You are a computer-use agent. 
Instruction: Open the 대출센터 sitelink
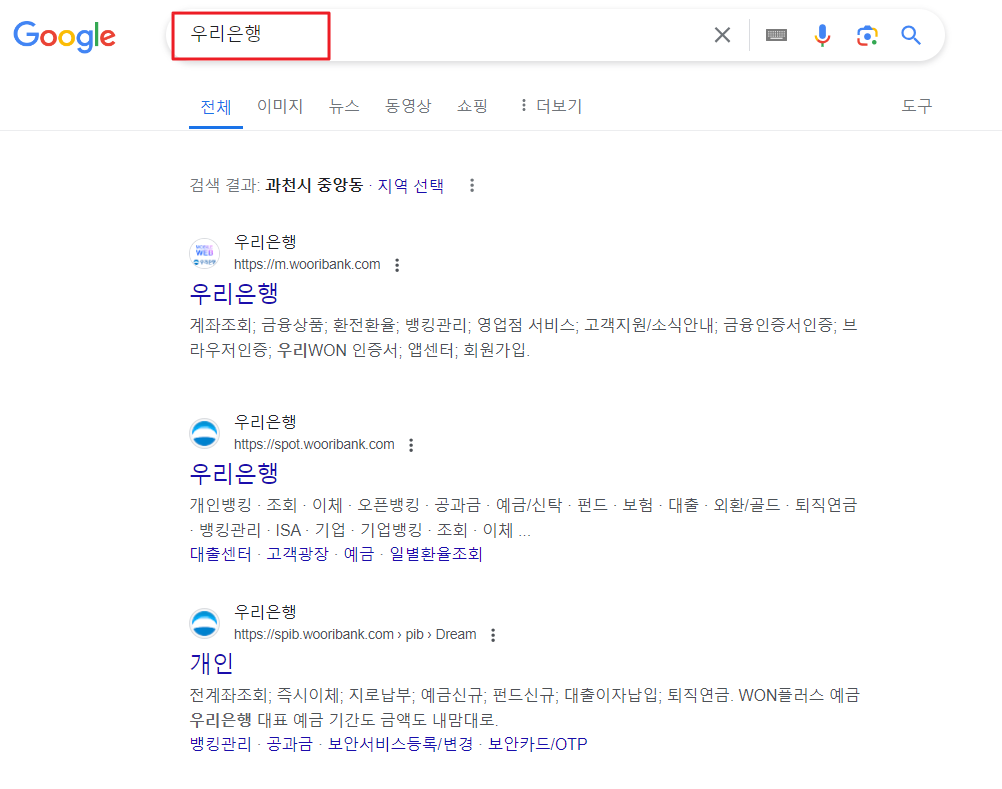[220, 554]
